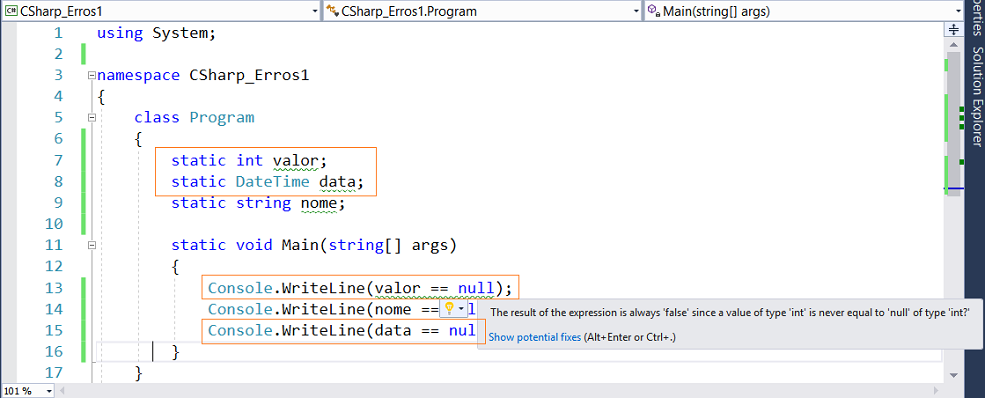Image resolution: width=985 pixels, height=398 pixels.
Task: Click 'Console' on line 15
Action: pyautogui.click(x=240, y=330)
